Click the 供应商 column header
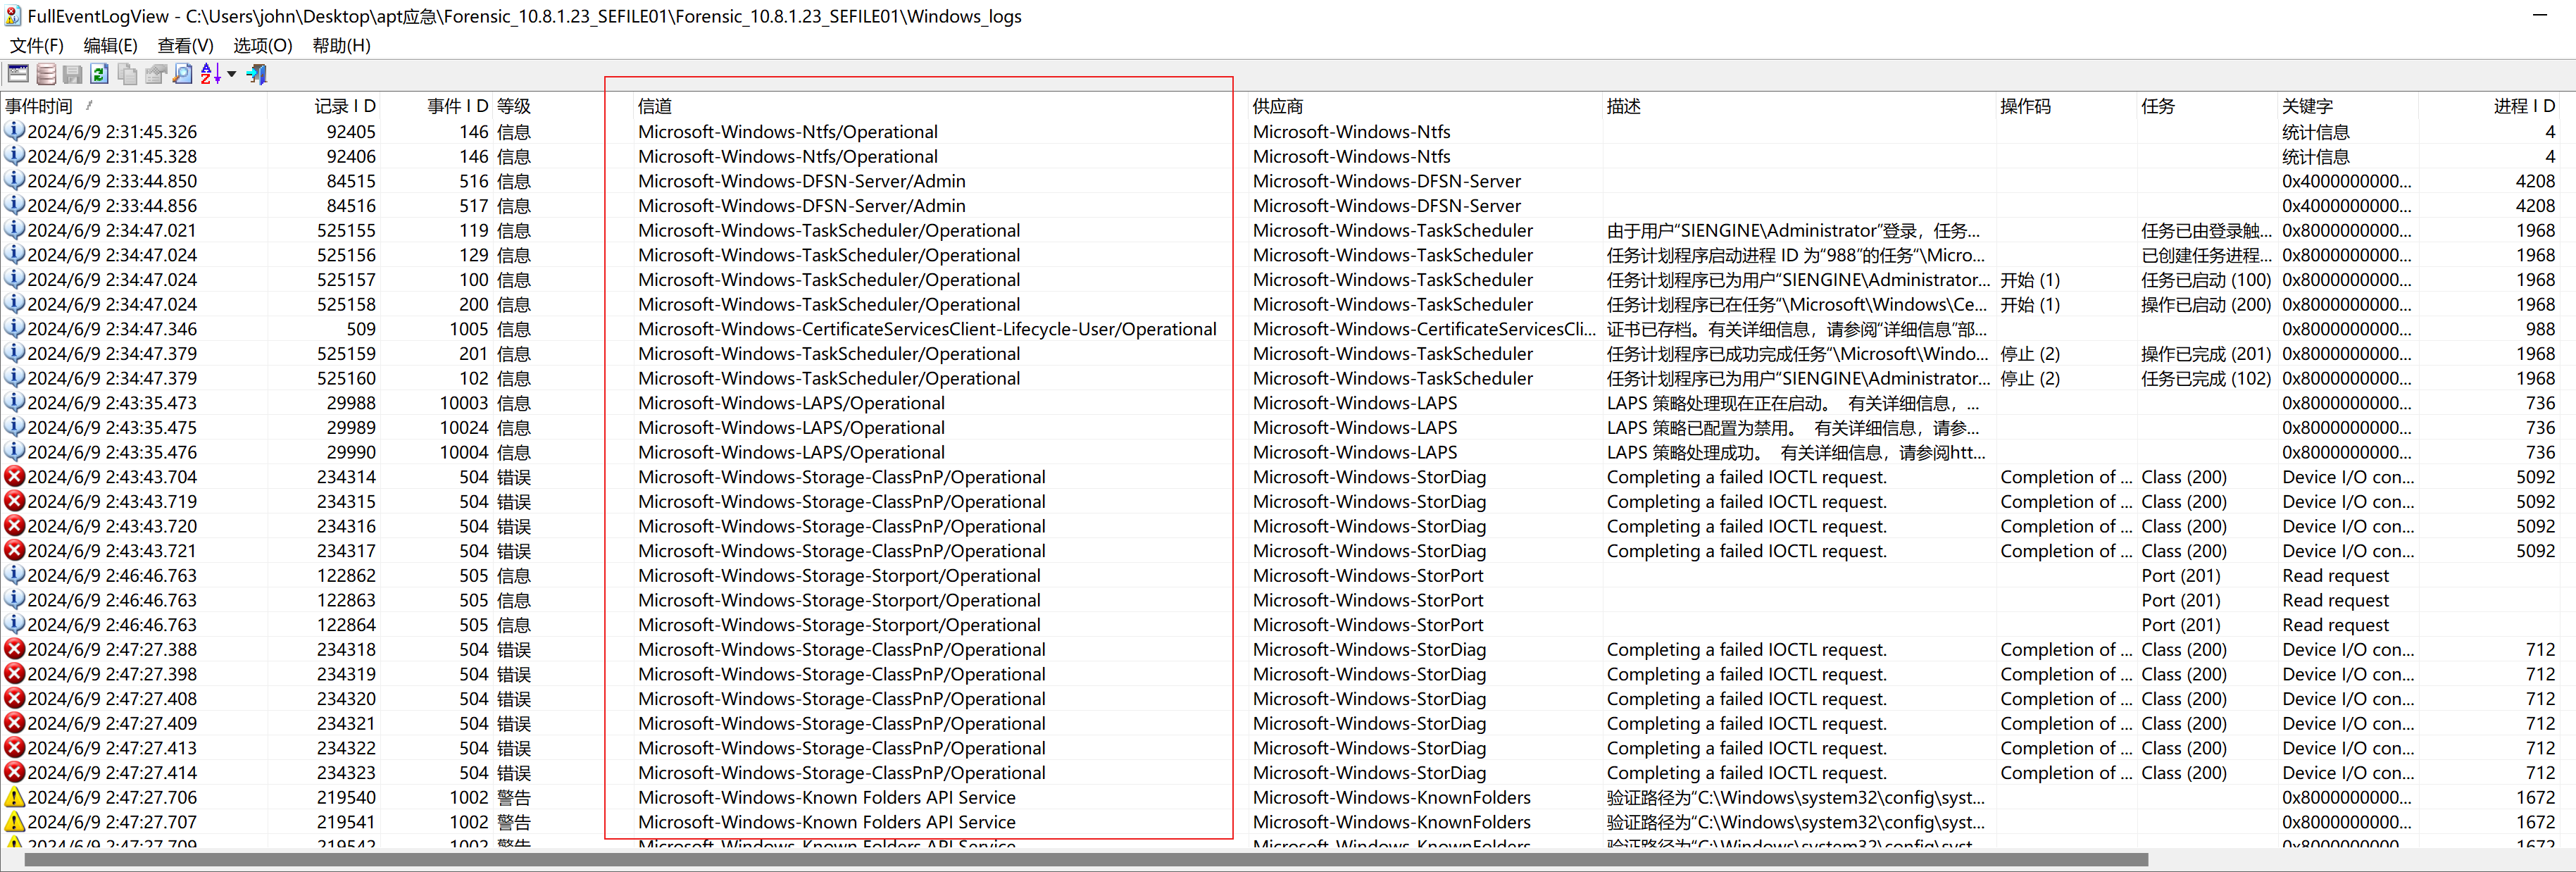2576x872 pixels. 1277,106
